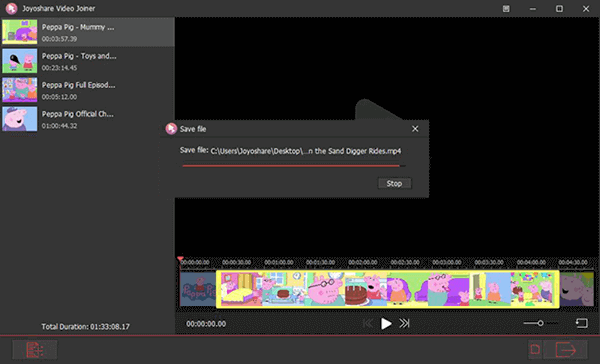The width and height of the screenshot is (600, 364).
Task: Close the Save file dialog
Action: pos(415,129)
